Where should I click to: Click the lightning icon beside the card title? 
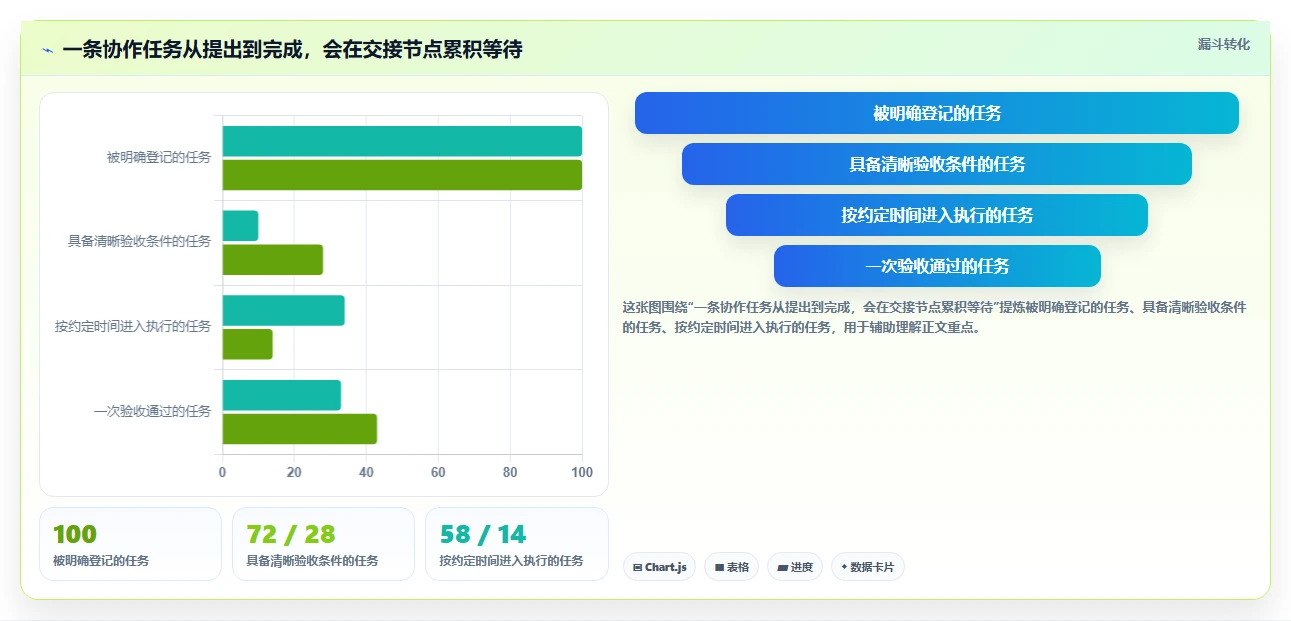tap(47, 50)
